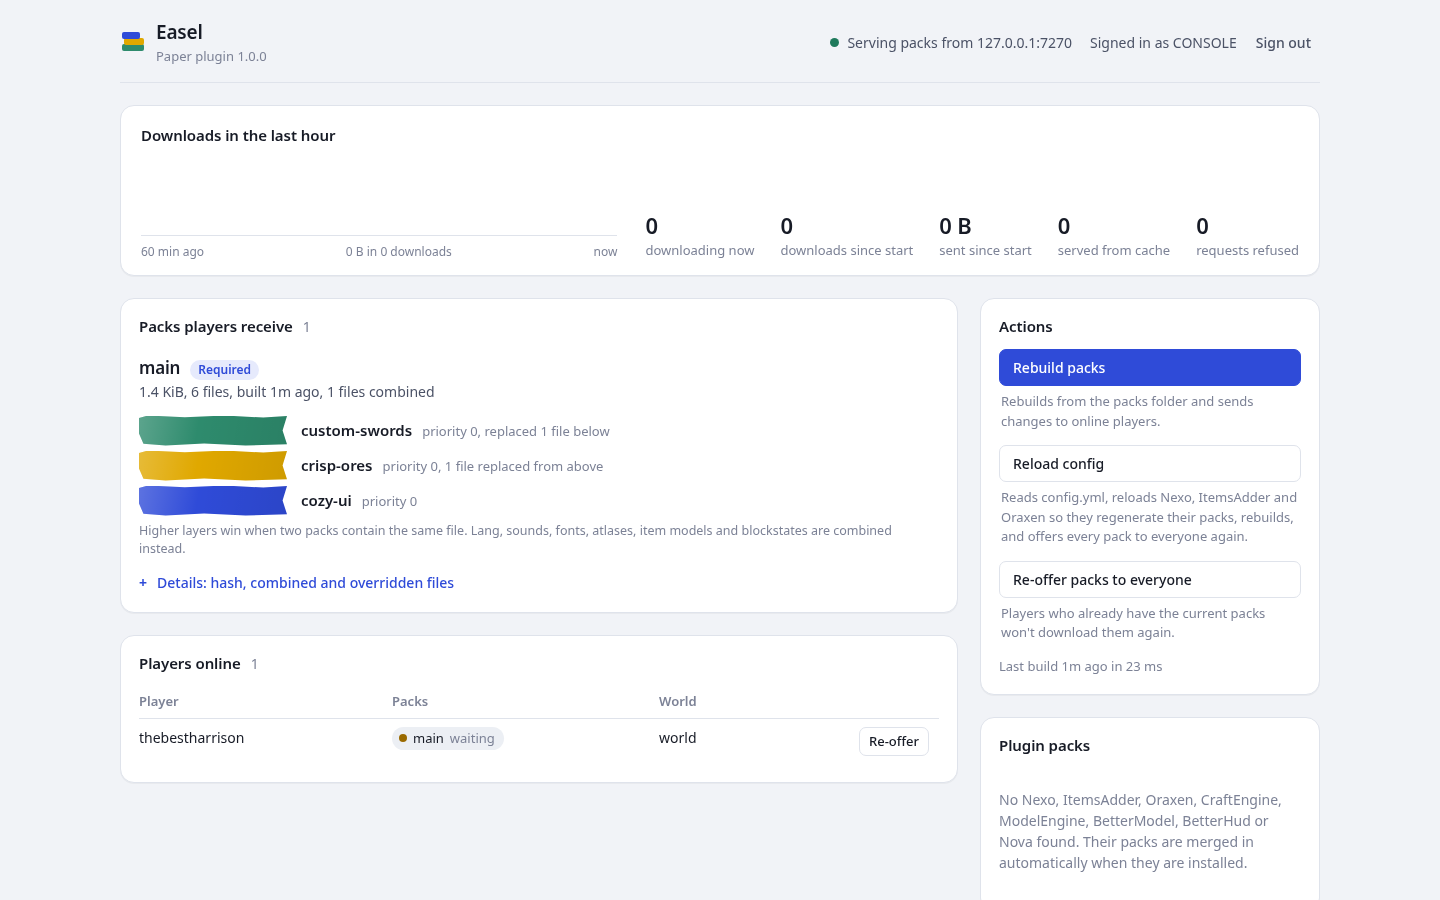Click the downloading now stat
The height and width of the screenshot is (900, 1440).
(x=700, y=237)
